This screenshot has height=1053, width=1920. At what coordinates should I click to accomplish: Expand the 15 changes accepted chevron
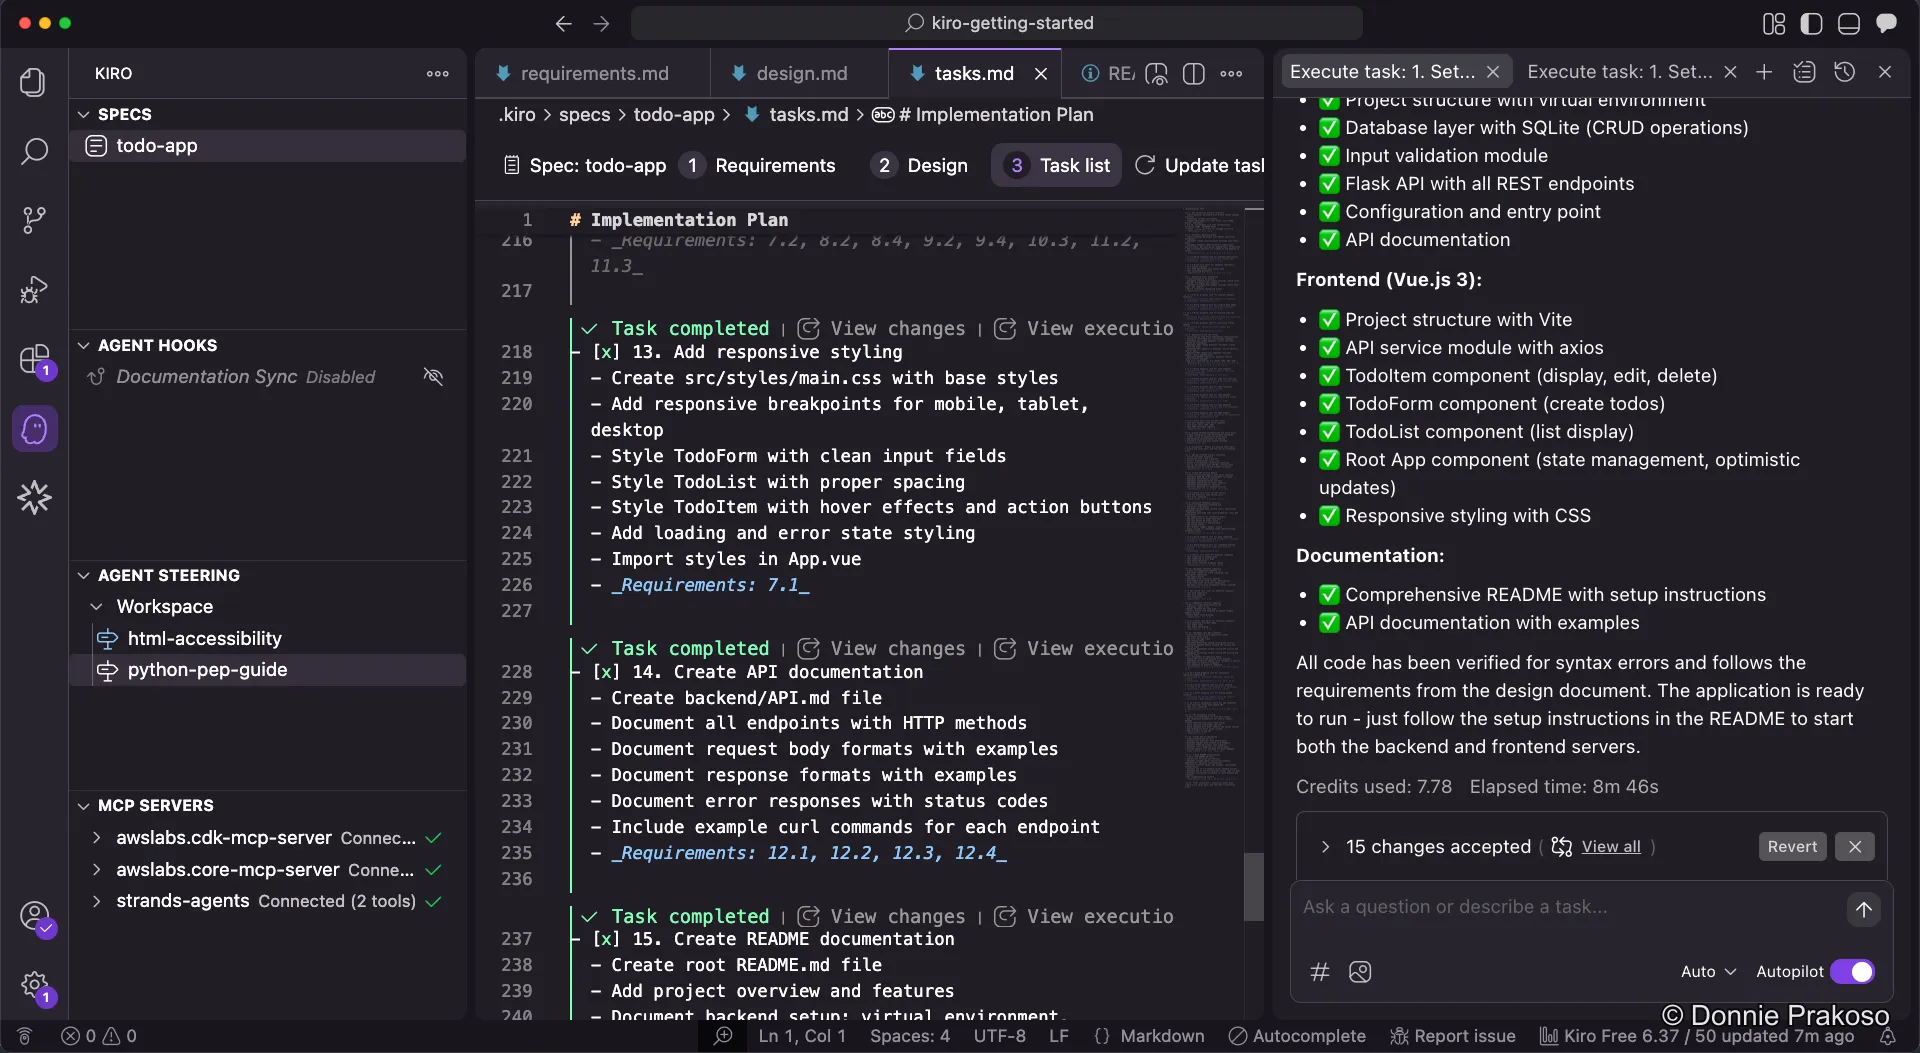point(1325,847)
